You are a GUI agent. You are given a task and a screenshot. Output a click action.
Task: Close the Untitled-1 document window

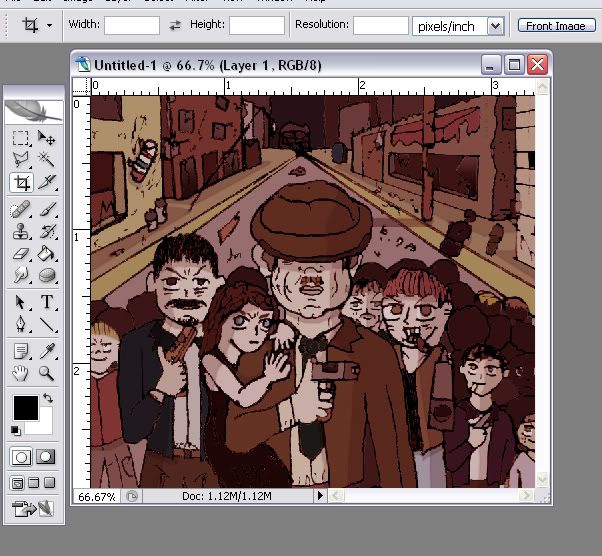[x=538, y=65]
